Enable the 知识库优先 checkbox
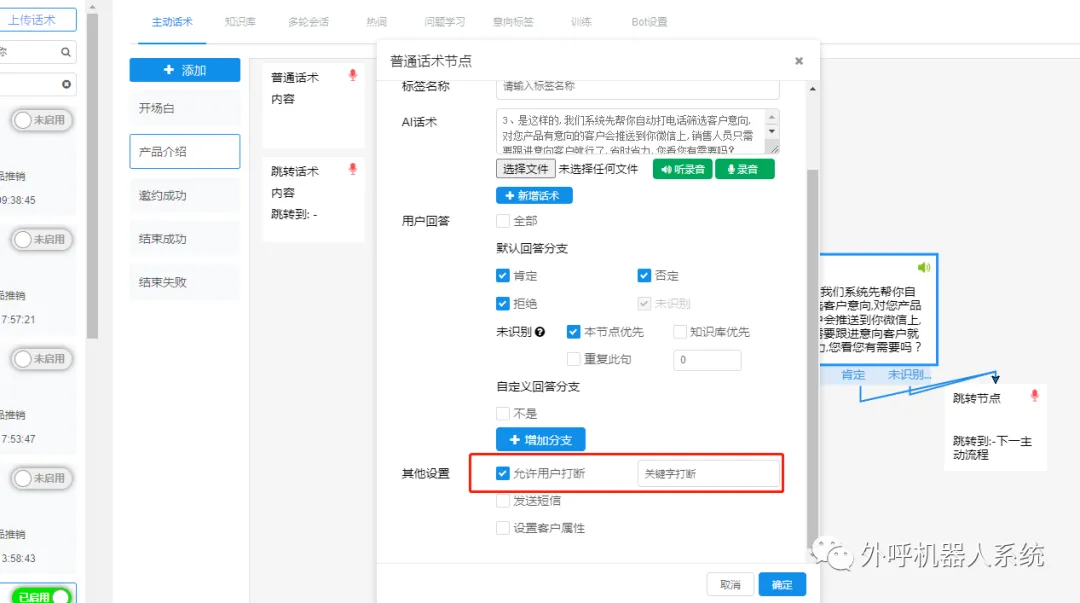 (x=680, y=332)
